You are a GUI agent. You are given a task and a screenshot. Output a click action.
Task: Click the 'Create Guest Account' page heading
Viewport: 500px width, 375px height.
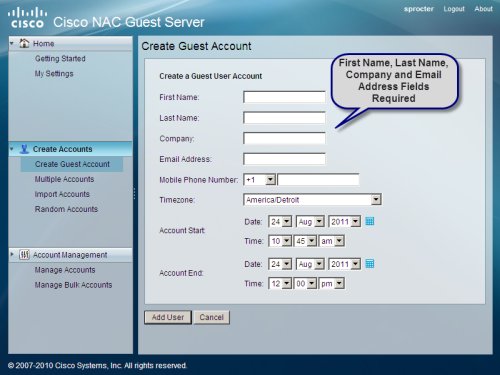(x=196, y=46)
